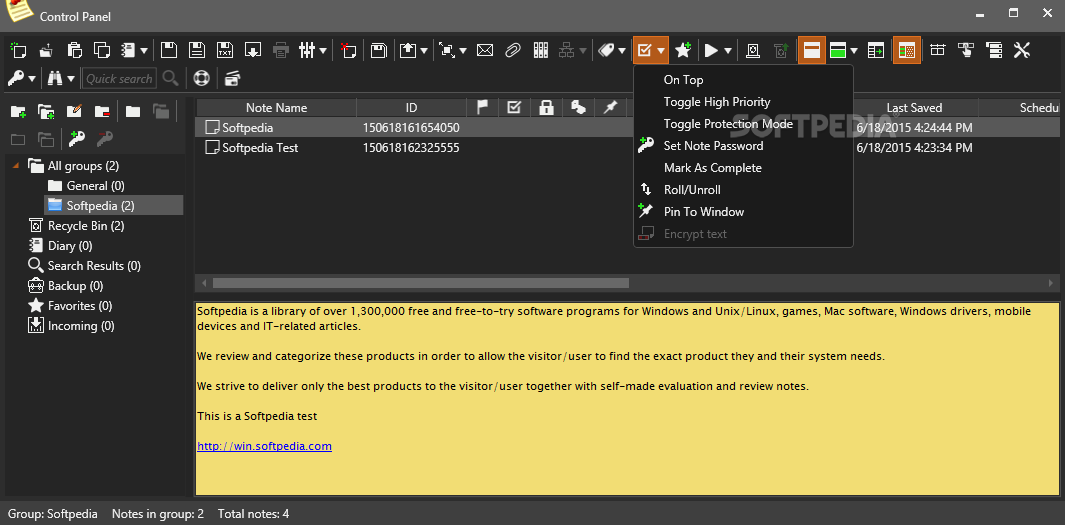1065x525 pixels.
Task: Collapse the All groups tree node
Action: (15, 166)
